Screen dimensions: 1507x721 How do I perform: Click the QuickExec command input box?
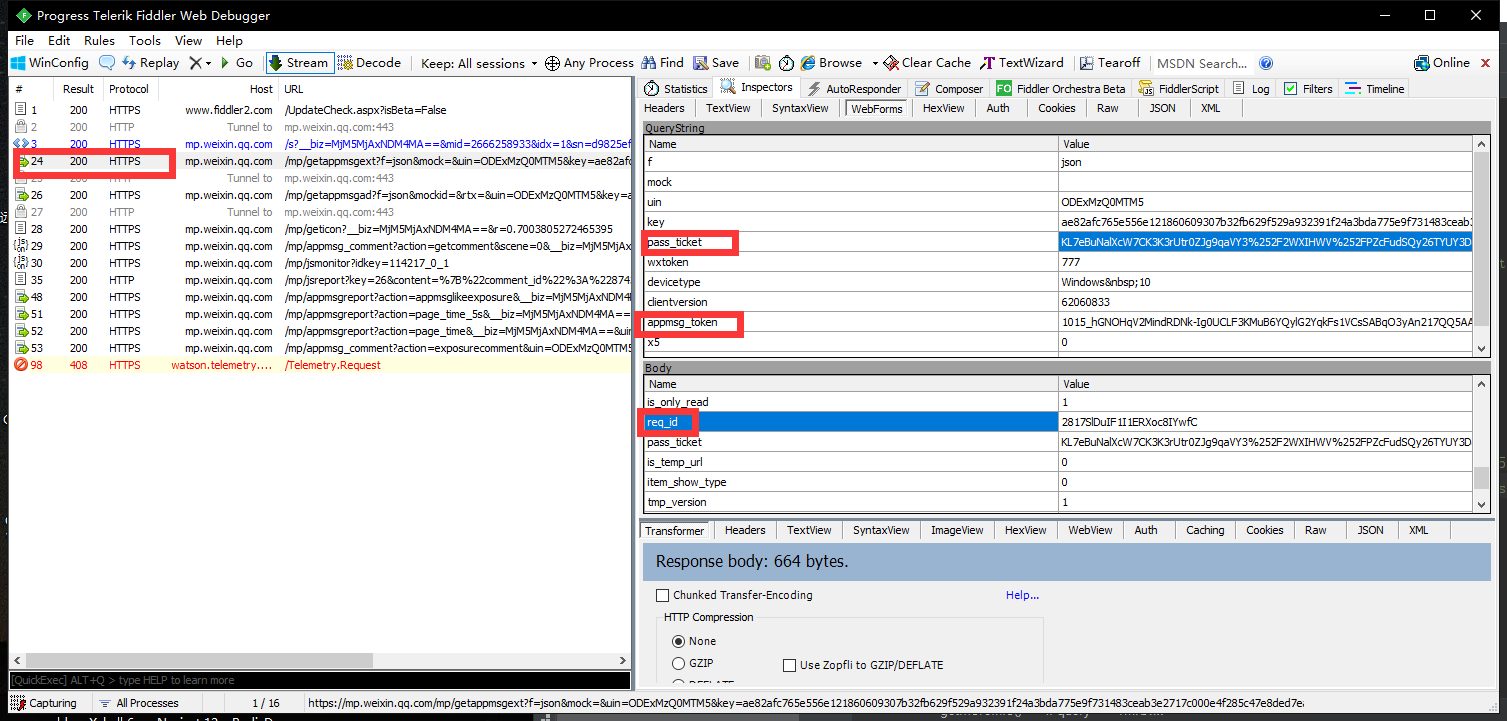pos(320,680)
